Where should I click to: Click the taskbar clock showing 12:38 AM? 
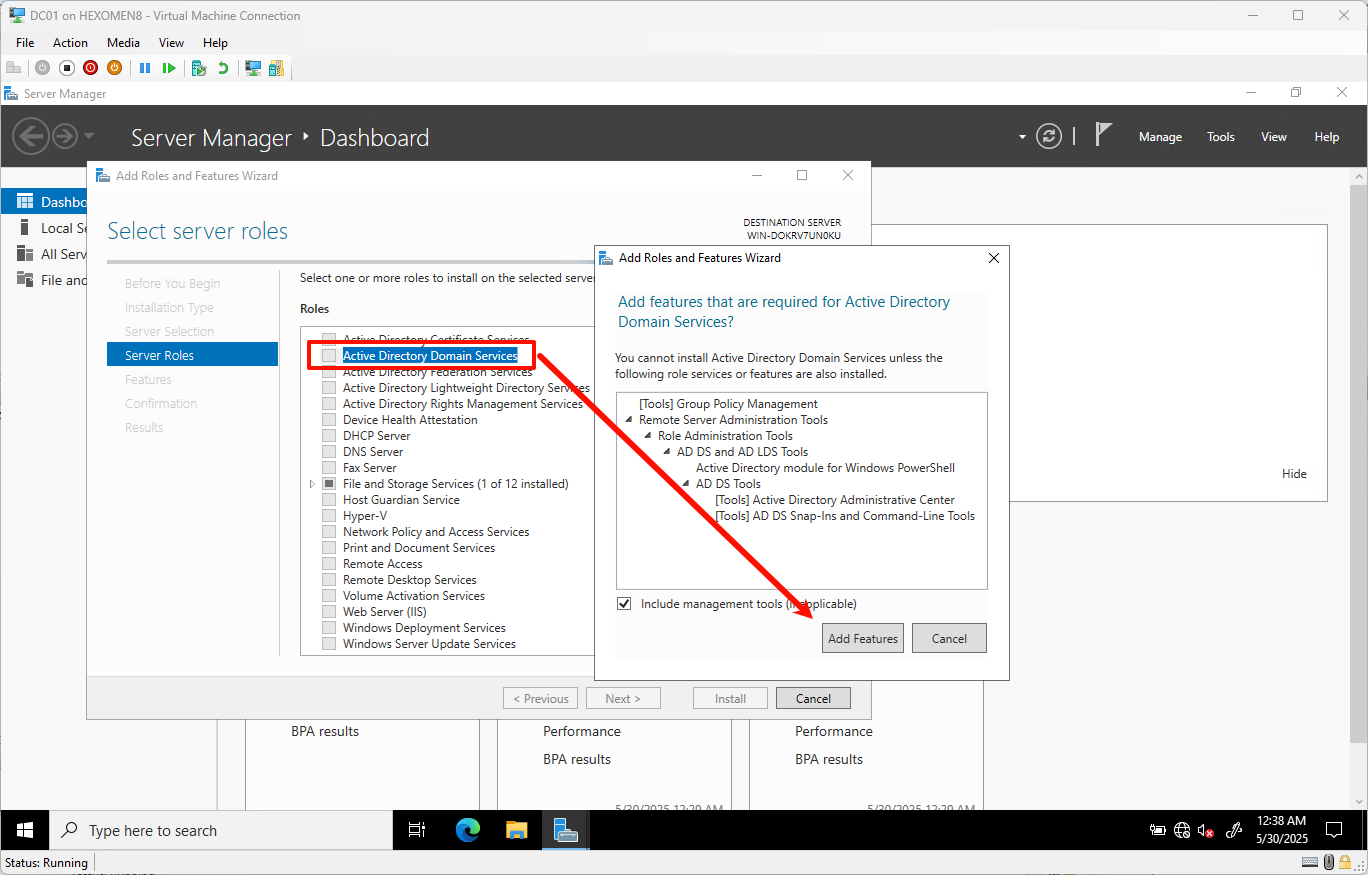tap(1281, 830)
